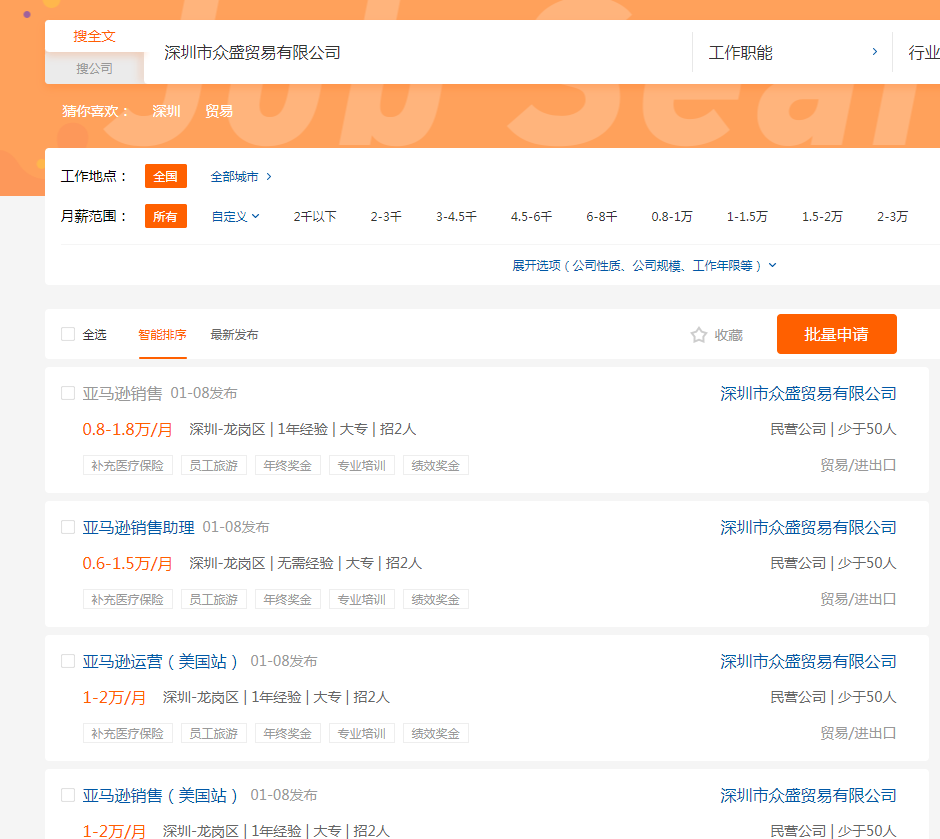The height and width of the screenshot is (839, 940).
Task: Open the 亚马逊销售助理 job posting
Action: [x=138, y=527]
